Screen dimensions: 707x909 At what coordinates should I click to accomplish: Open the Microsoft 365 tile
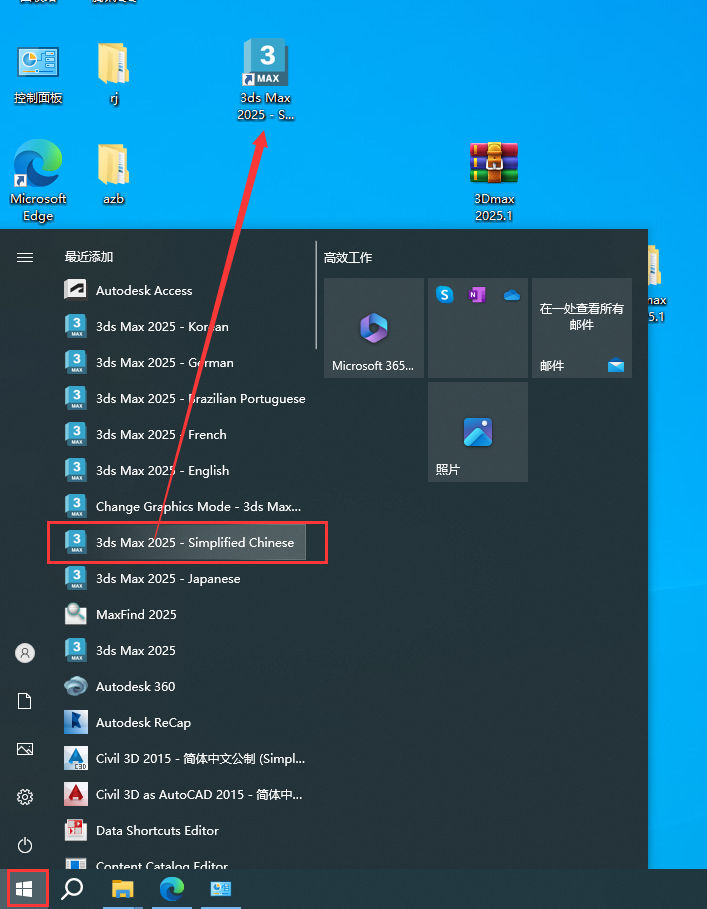click(x=374, y=328)
